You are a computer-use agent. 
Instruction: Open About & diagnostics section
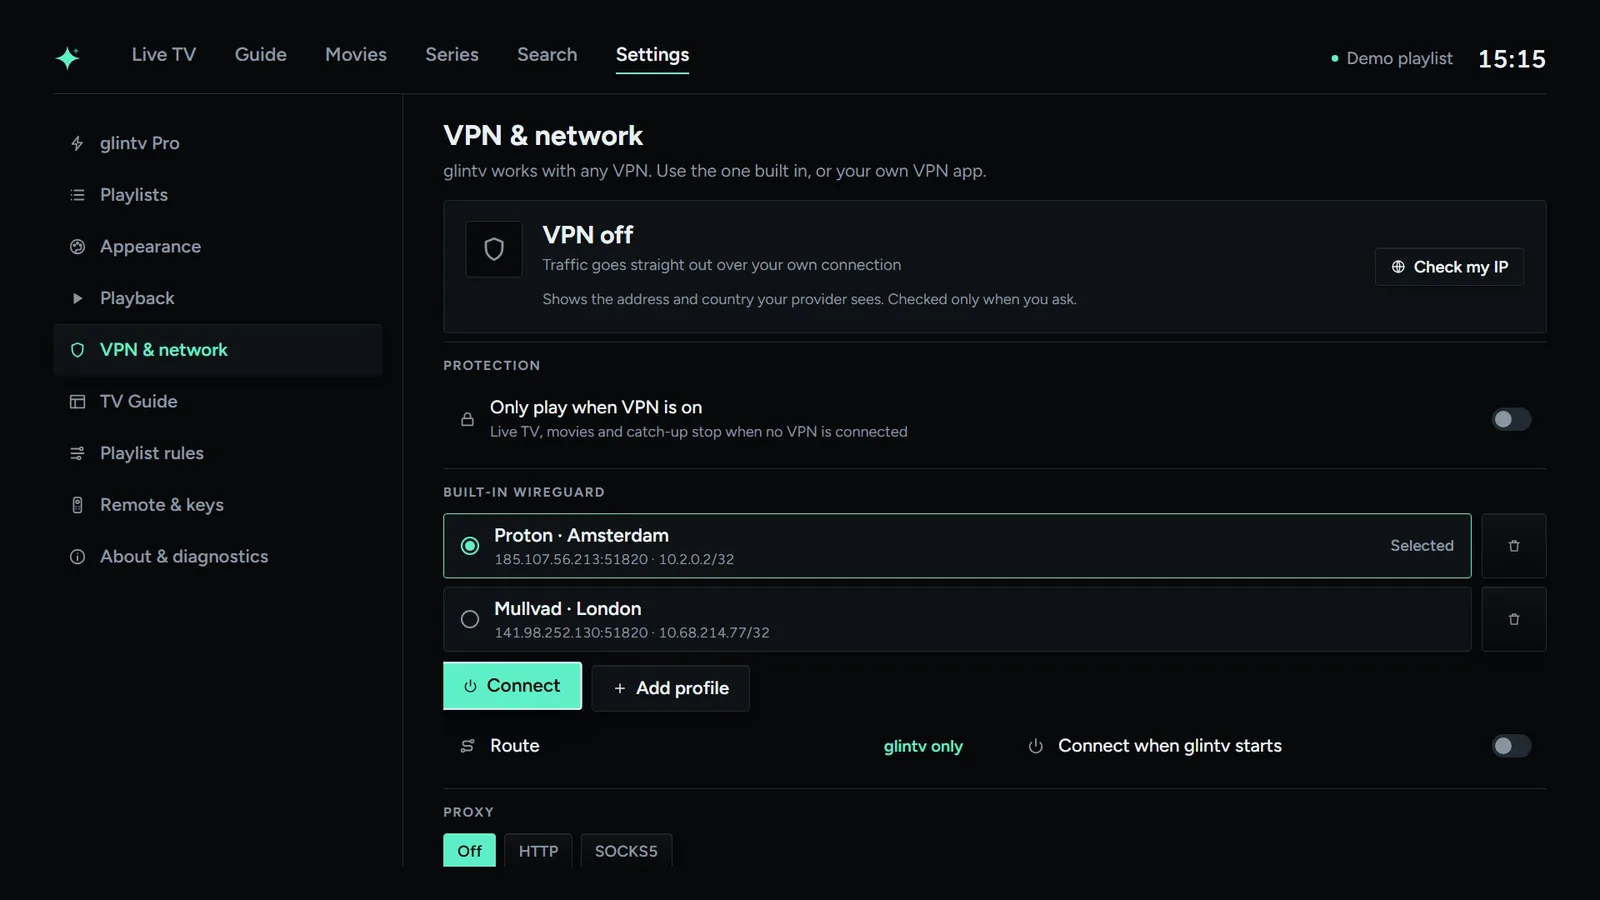tap(218, 557)
